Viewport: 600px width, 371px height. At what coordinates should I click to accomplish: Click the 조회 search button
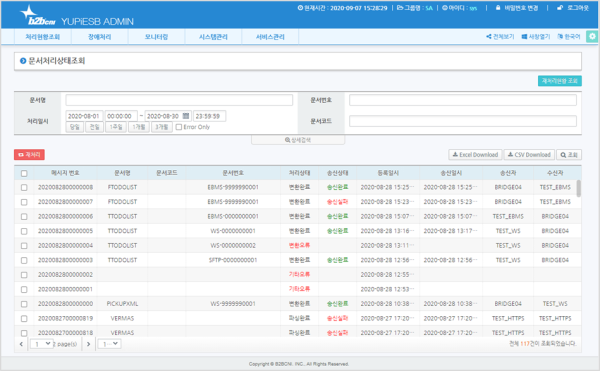[569, 155]
